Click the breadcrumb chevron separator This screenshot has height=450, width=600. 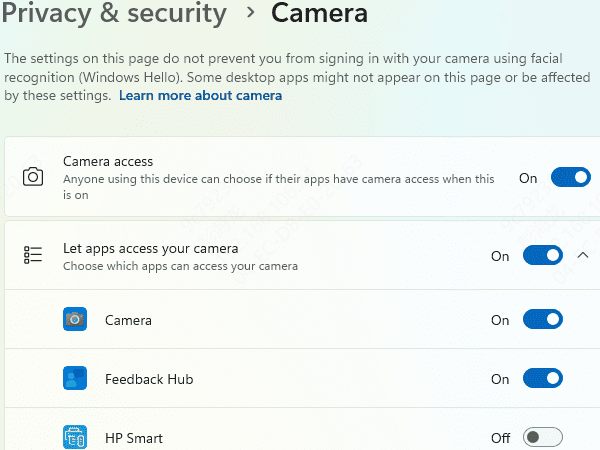[x=251, y=13]
